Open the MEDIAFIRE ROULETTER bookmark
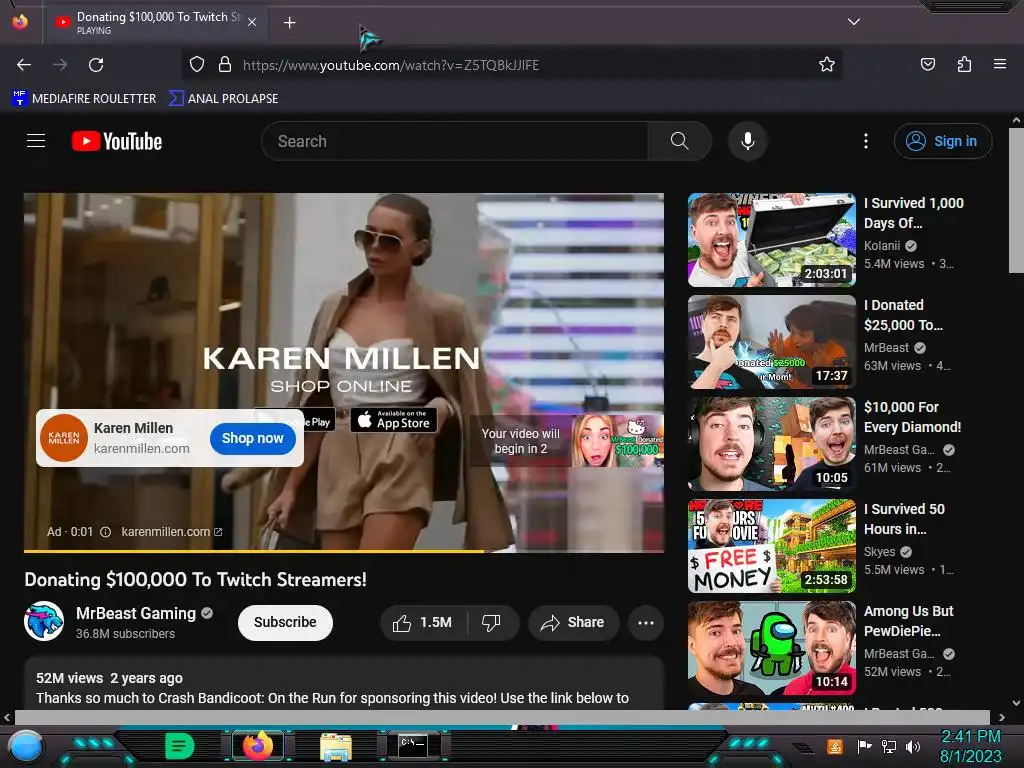This screenshot has height=768, width=1024. click(84, 99)
